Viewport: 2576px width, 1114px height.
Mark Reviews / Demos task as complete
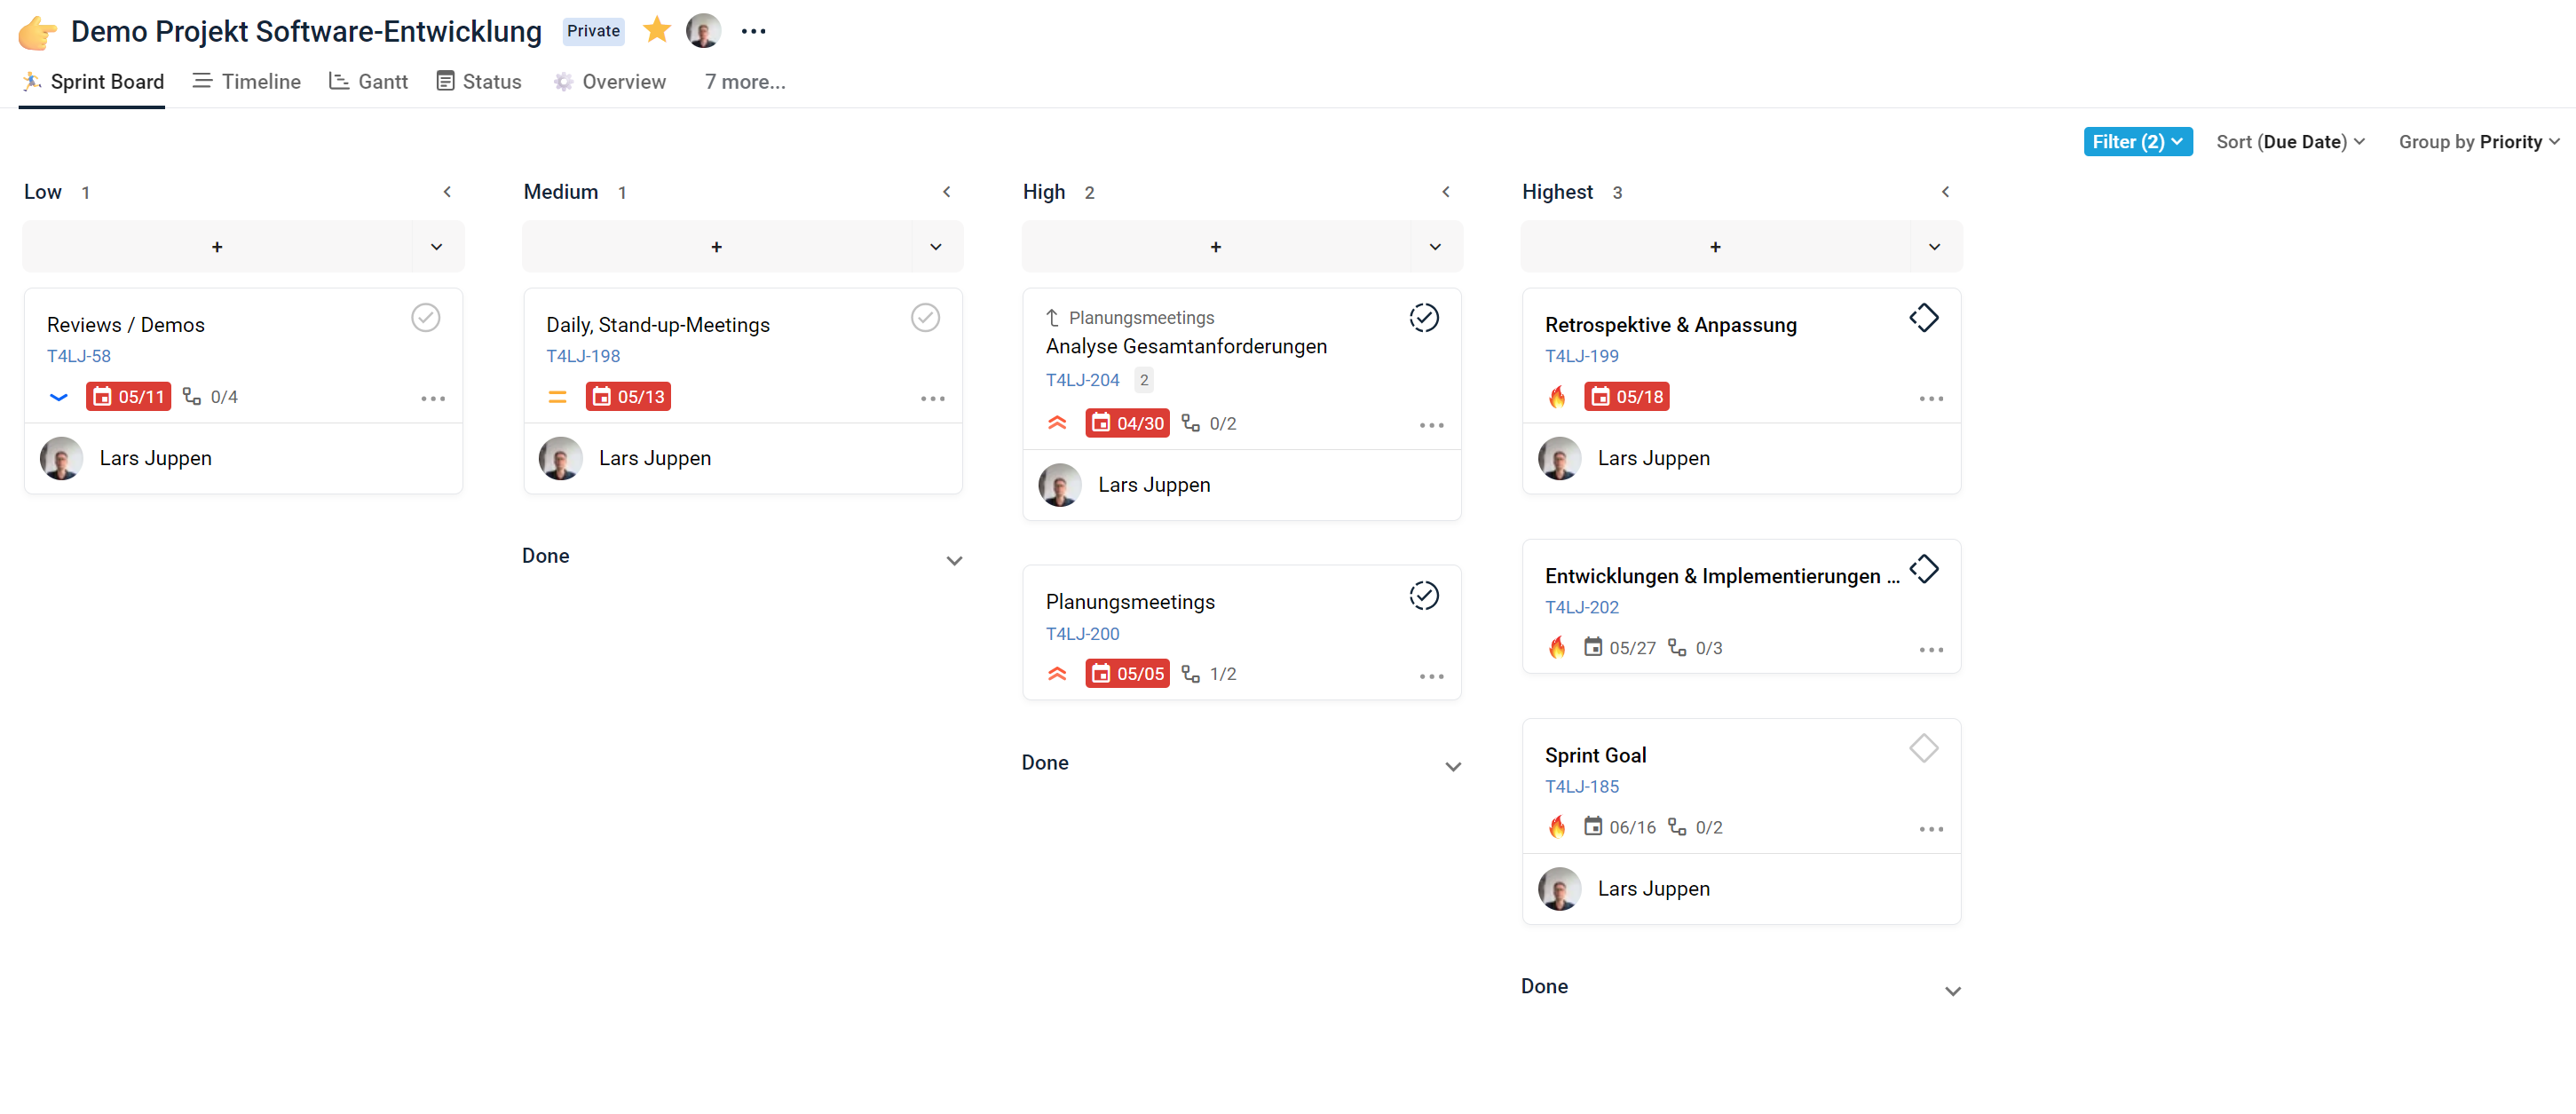pos(425,317)
